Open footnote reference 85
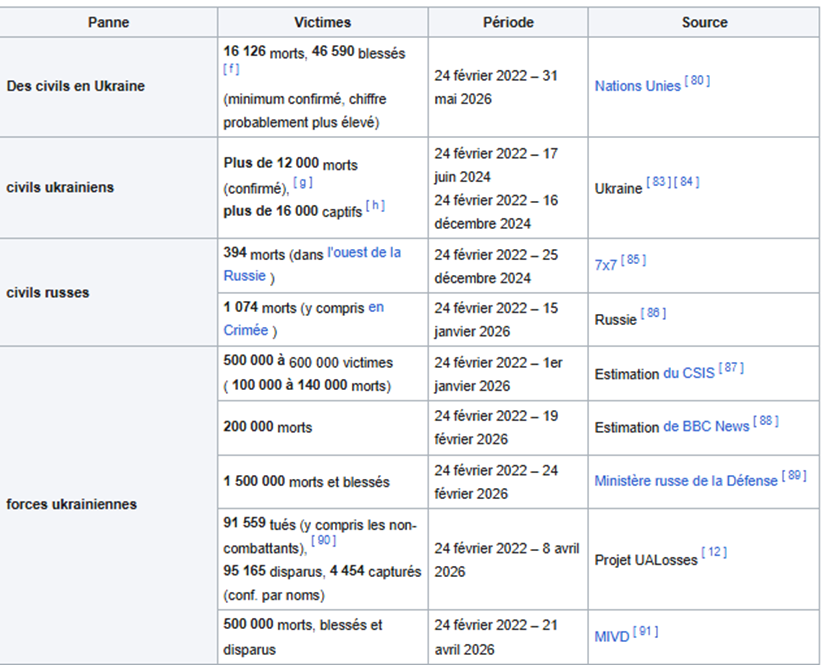Viewport: 824px width, 665px height. 633,259
